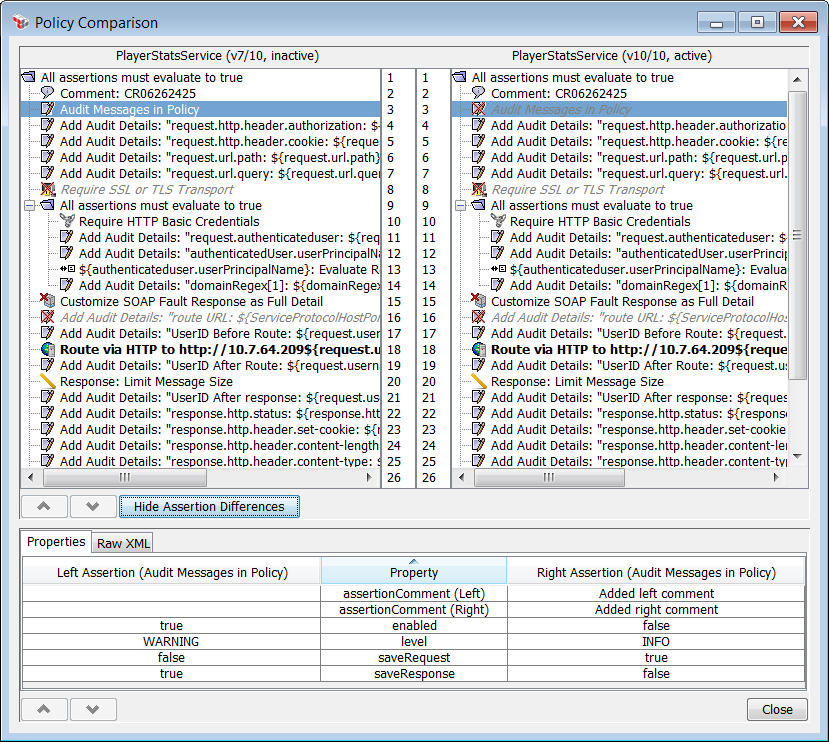Collapse the nested 'All assertions' folder in left pane

tap(28, 205)
